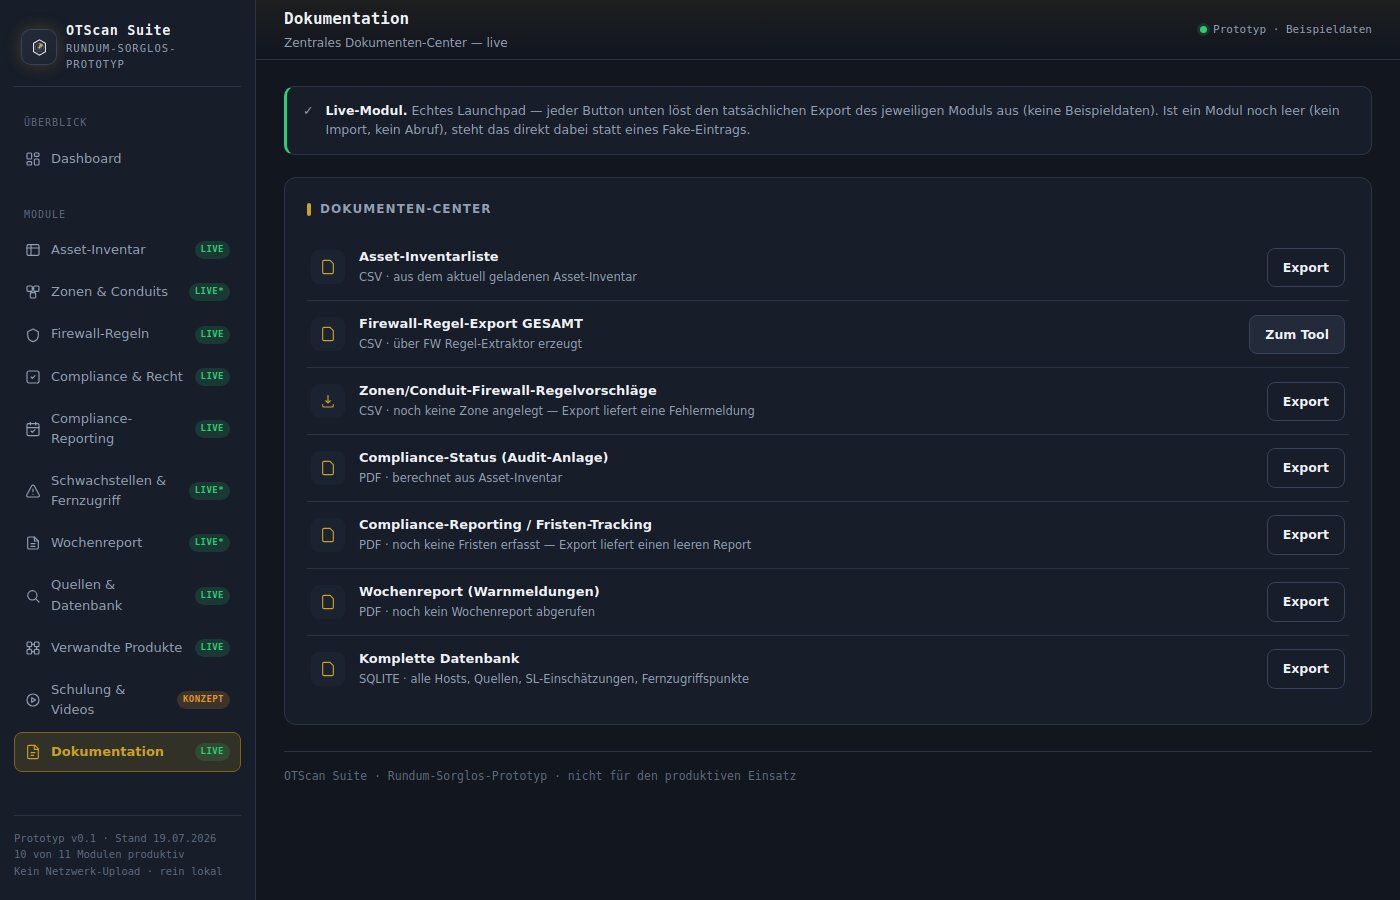Click the bold 'Live-Modul.' notice text

pos(366,111)
